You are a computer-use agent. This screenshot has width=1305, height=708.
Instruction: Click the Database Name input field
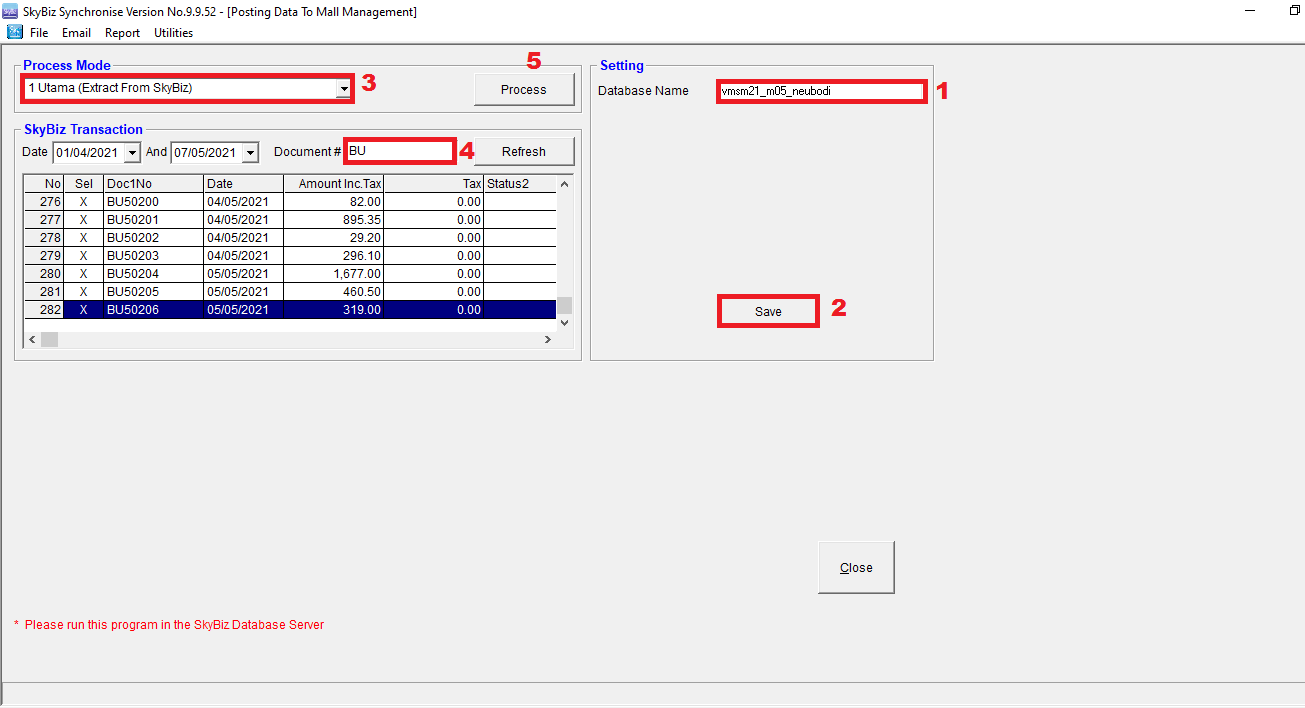point(820,91)
